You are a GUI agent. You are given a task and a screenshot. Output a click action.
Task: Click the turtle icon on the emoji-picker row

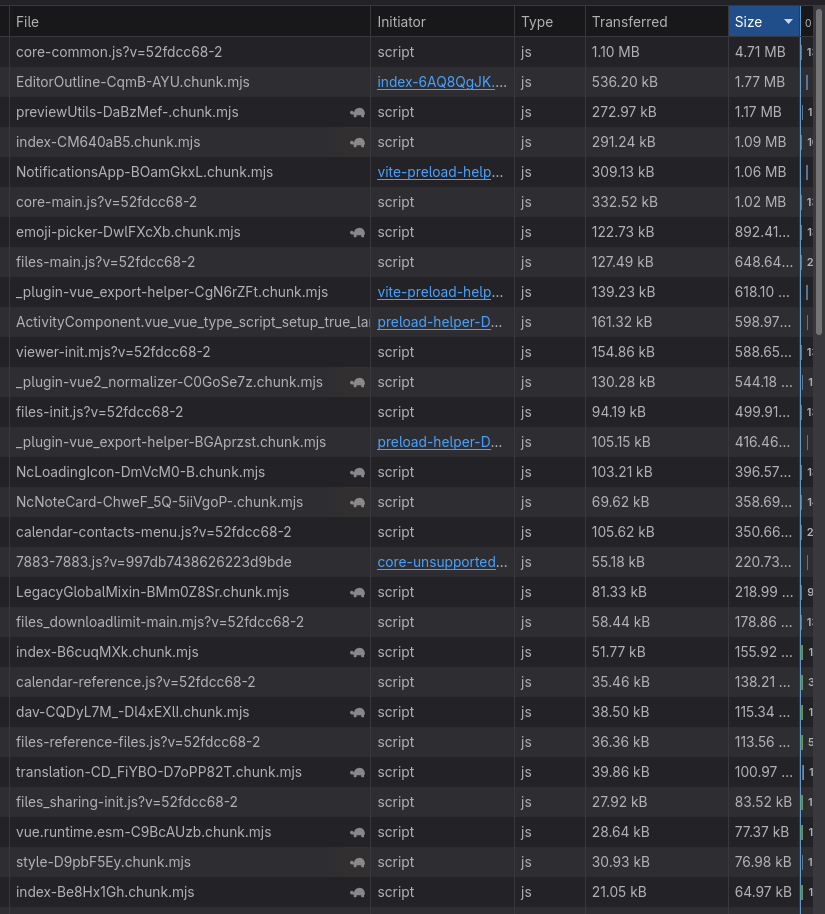pos(357,233)
